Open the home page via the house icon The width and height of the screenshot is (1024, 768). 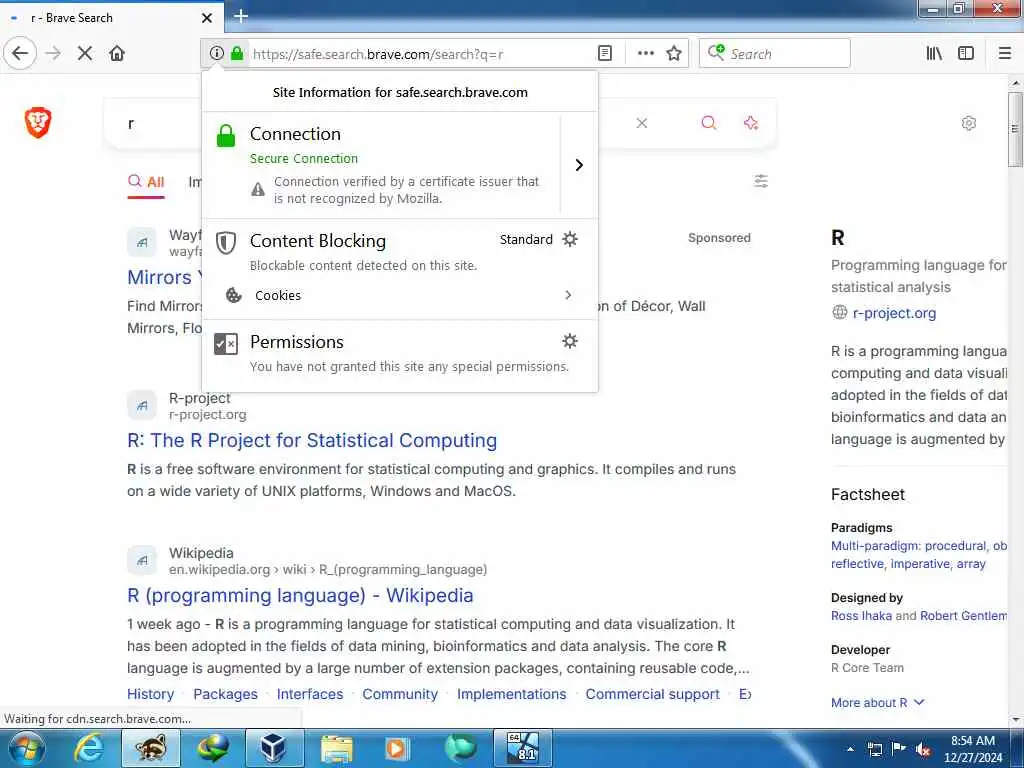(117, 54)
